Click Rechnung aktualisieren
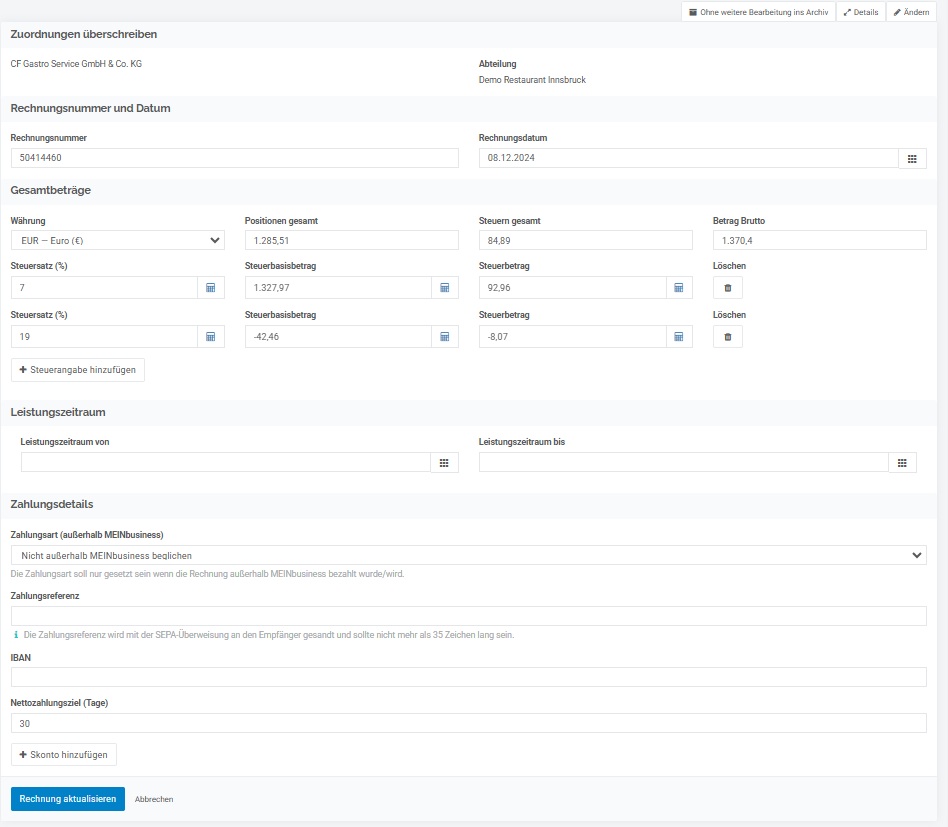 68,799
